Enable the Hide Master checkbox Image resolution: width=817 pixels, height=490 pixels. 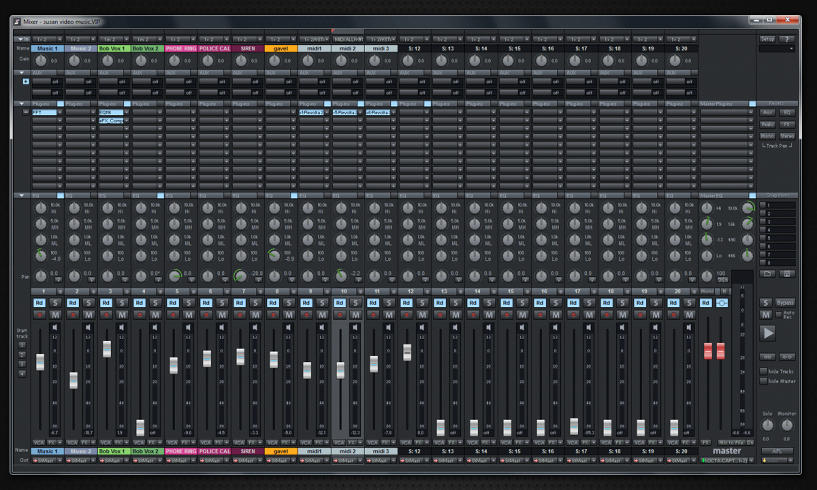point(763,381)
